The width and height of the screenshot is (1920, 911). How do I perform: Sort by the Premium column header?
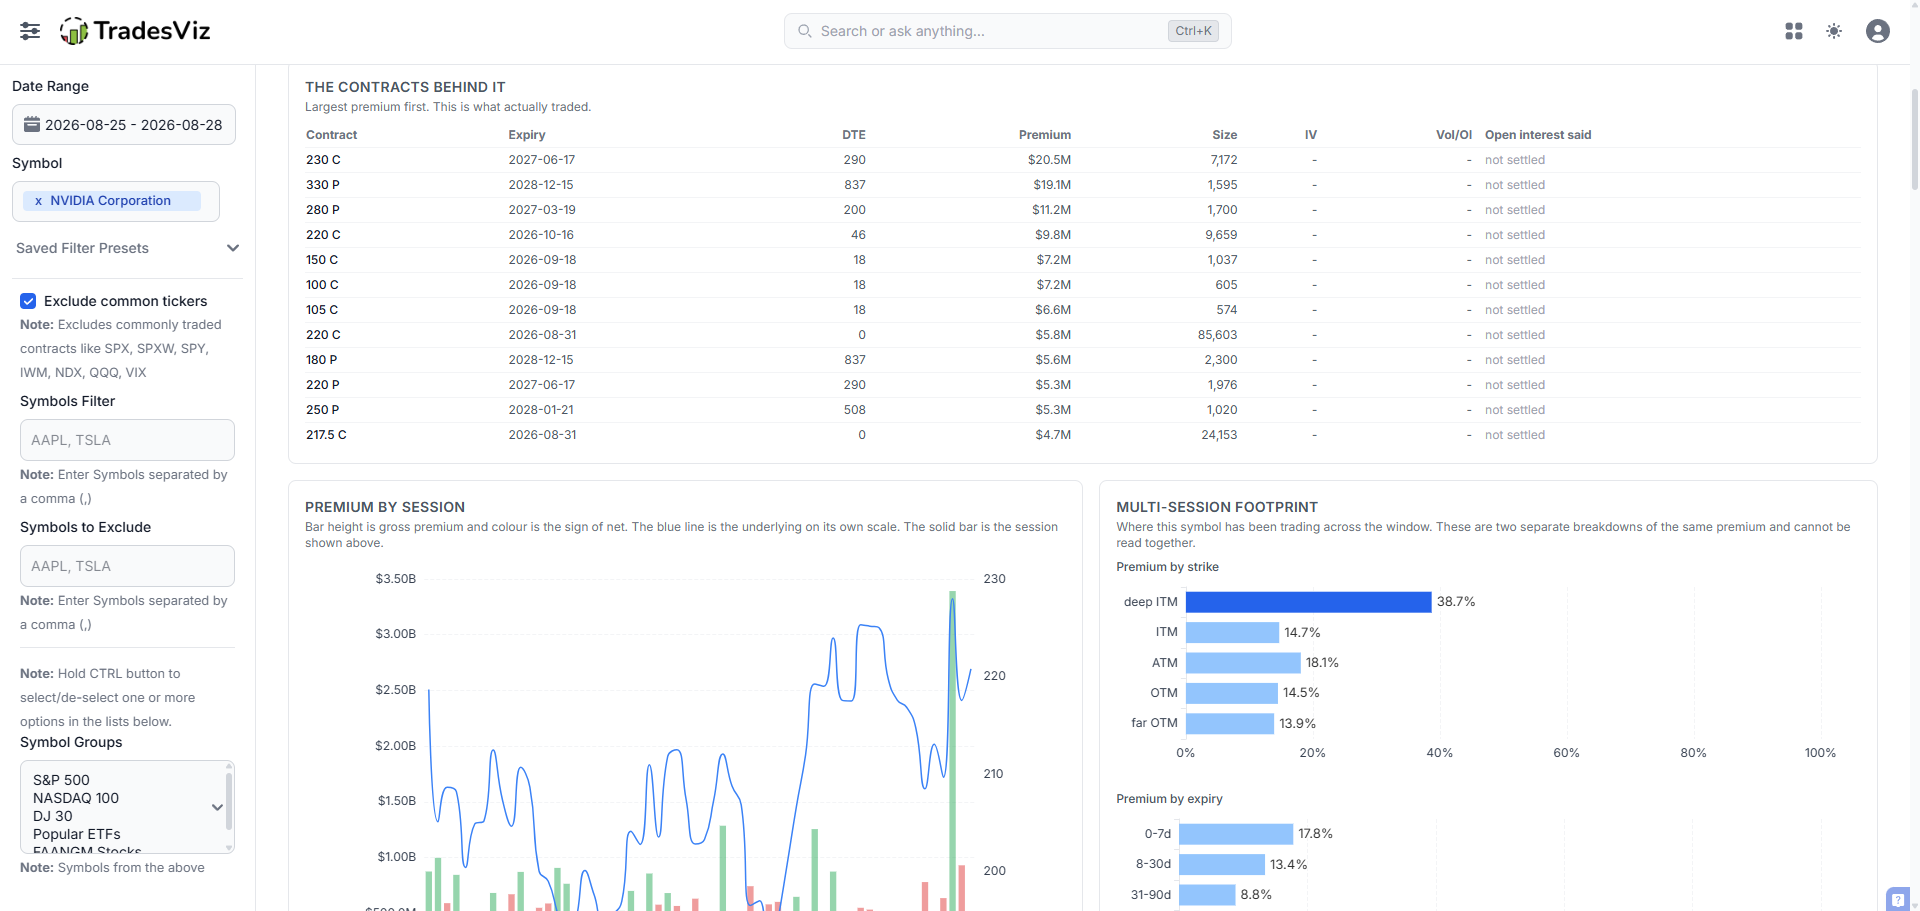[x=1045, y=135]
